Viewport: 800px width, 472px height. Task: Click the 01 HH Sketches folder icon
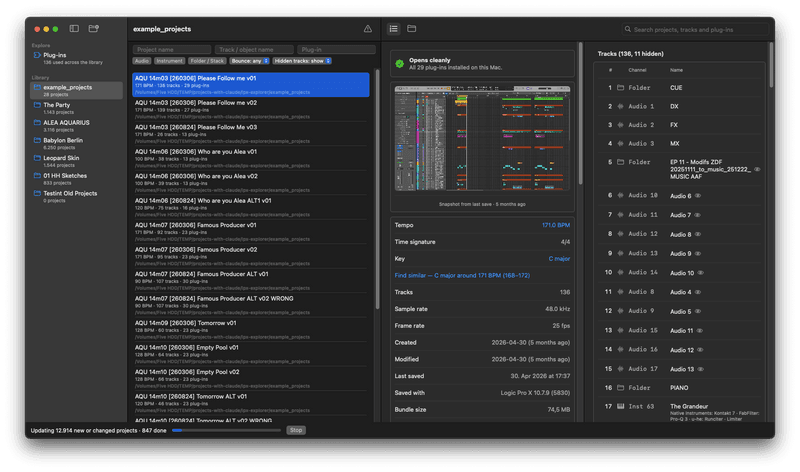tap(37, 176)
